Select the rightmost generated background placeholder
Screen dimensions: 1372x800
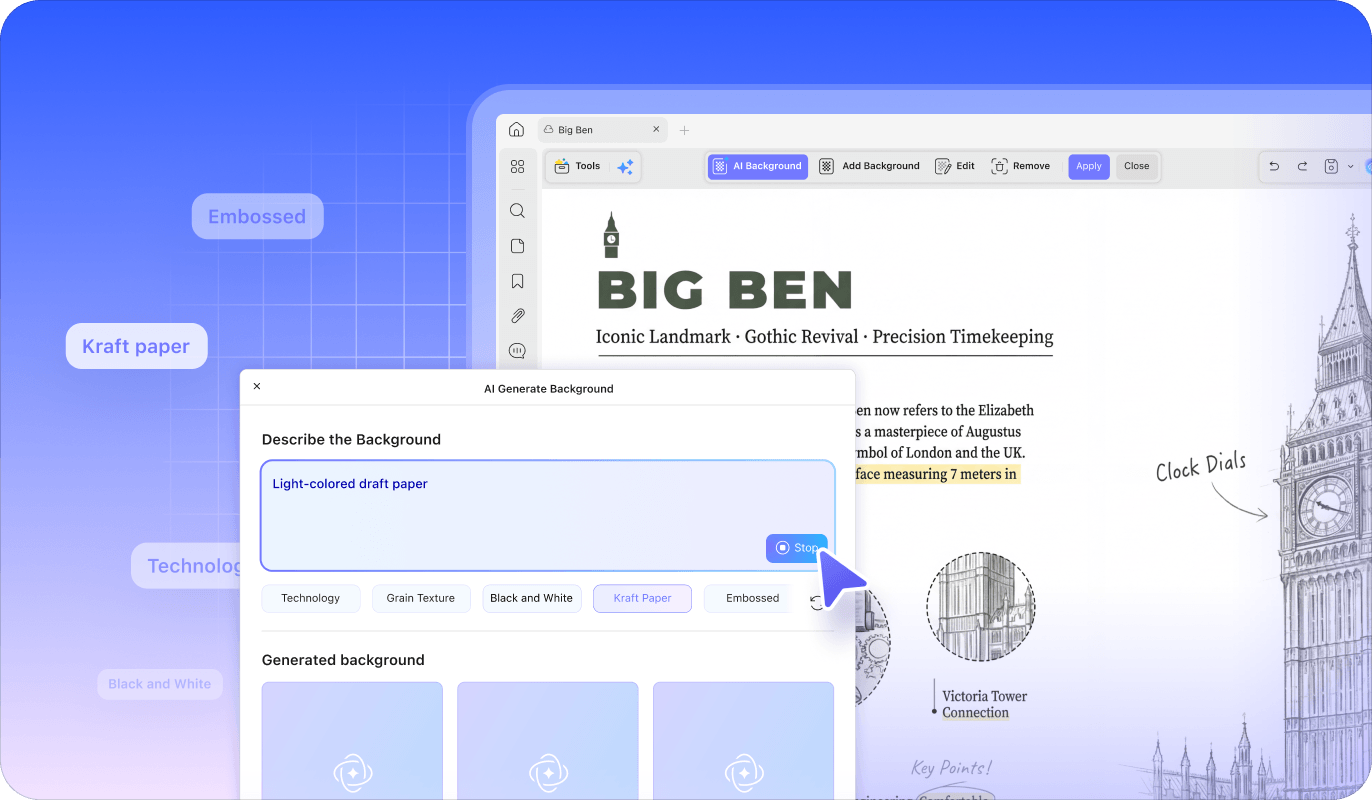tap(743, 741)
